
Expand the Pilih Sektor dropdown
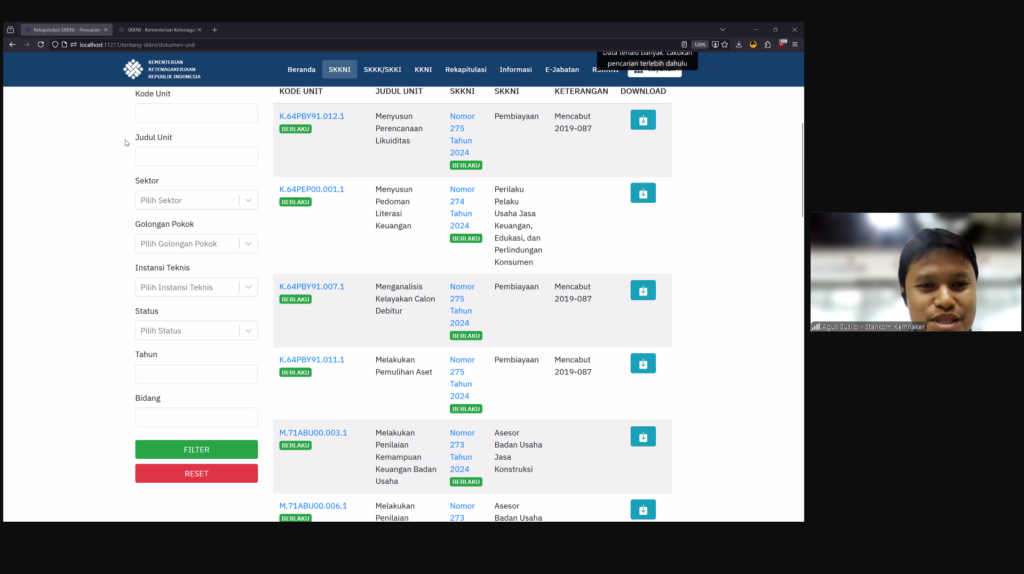click(196, 200)
